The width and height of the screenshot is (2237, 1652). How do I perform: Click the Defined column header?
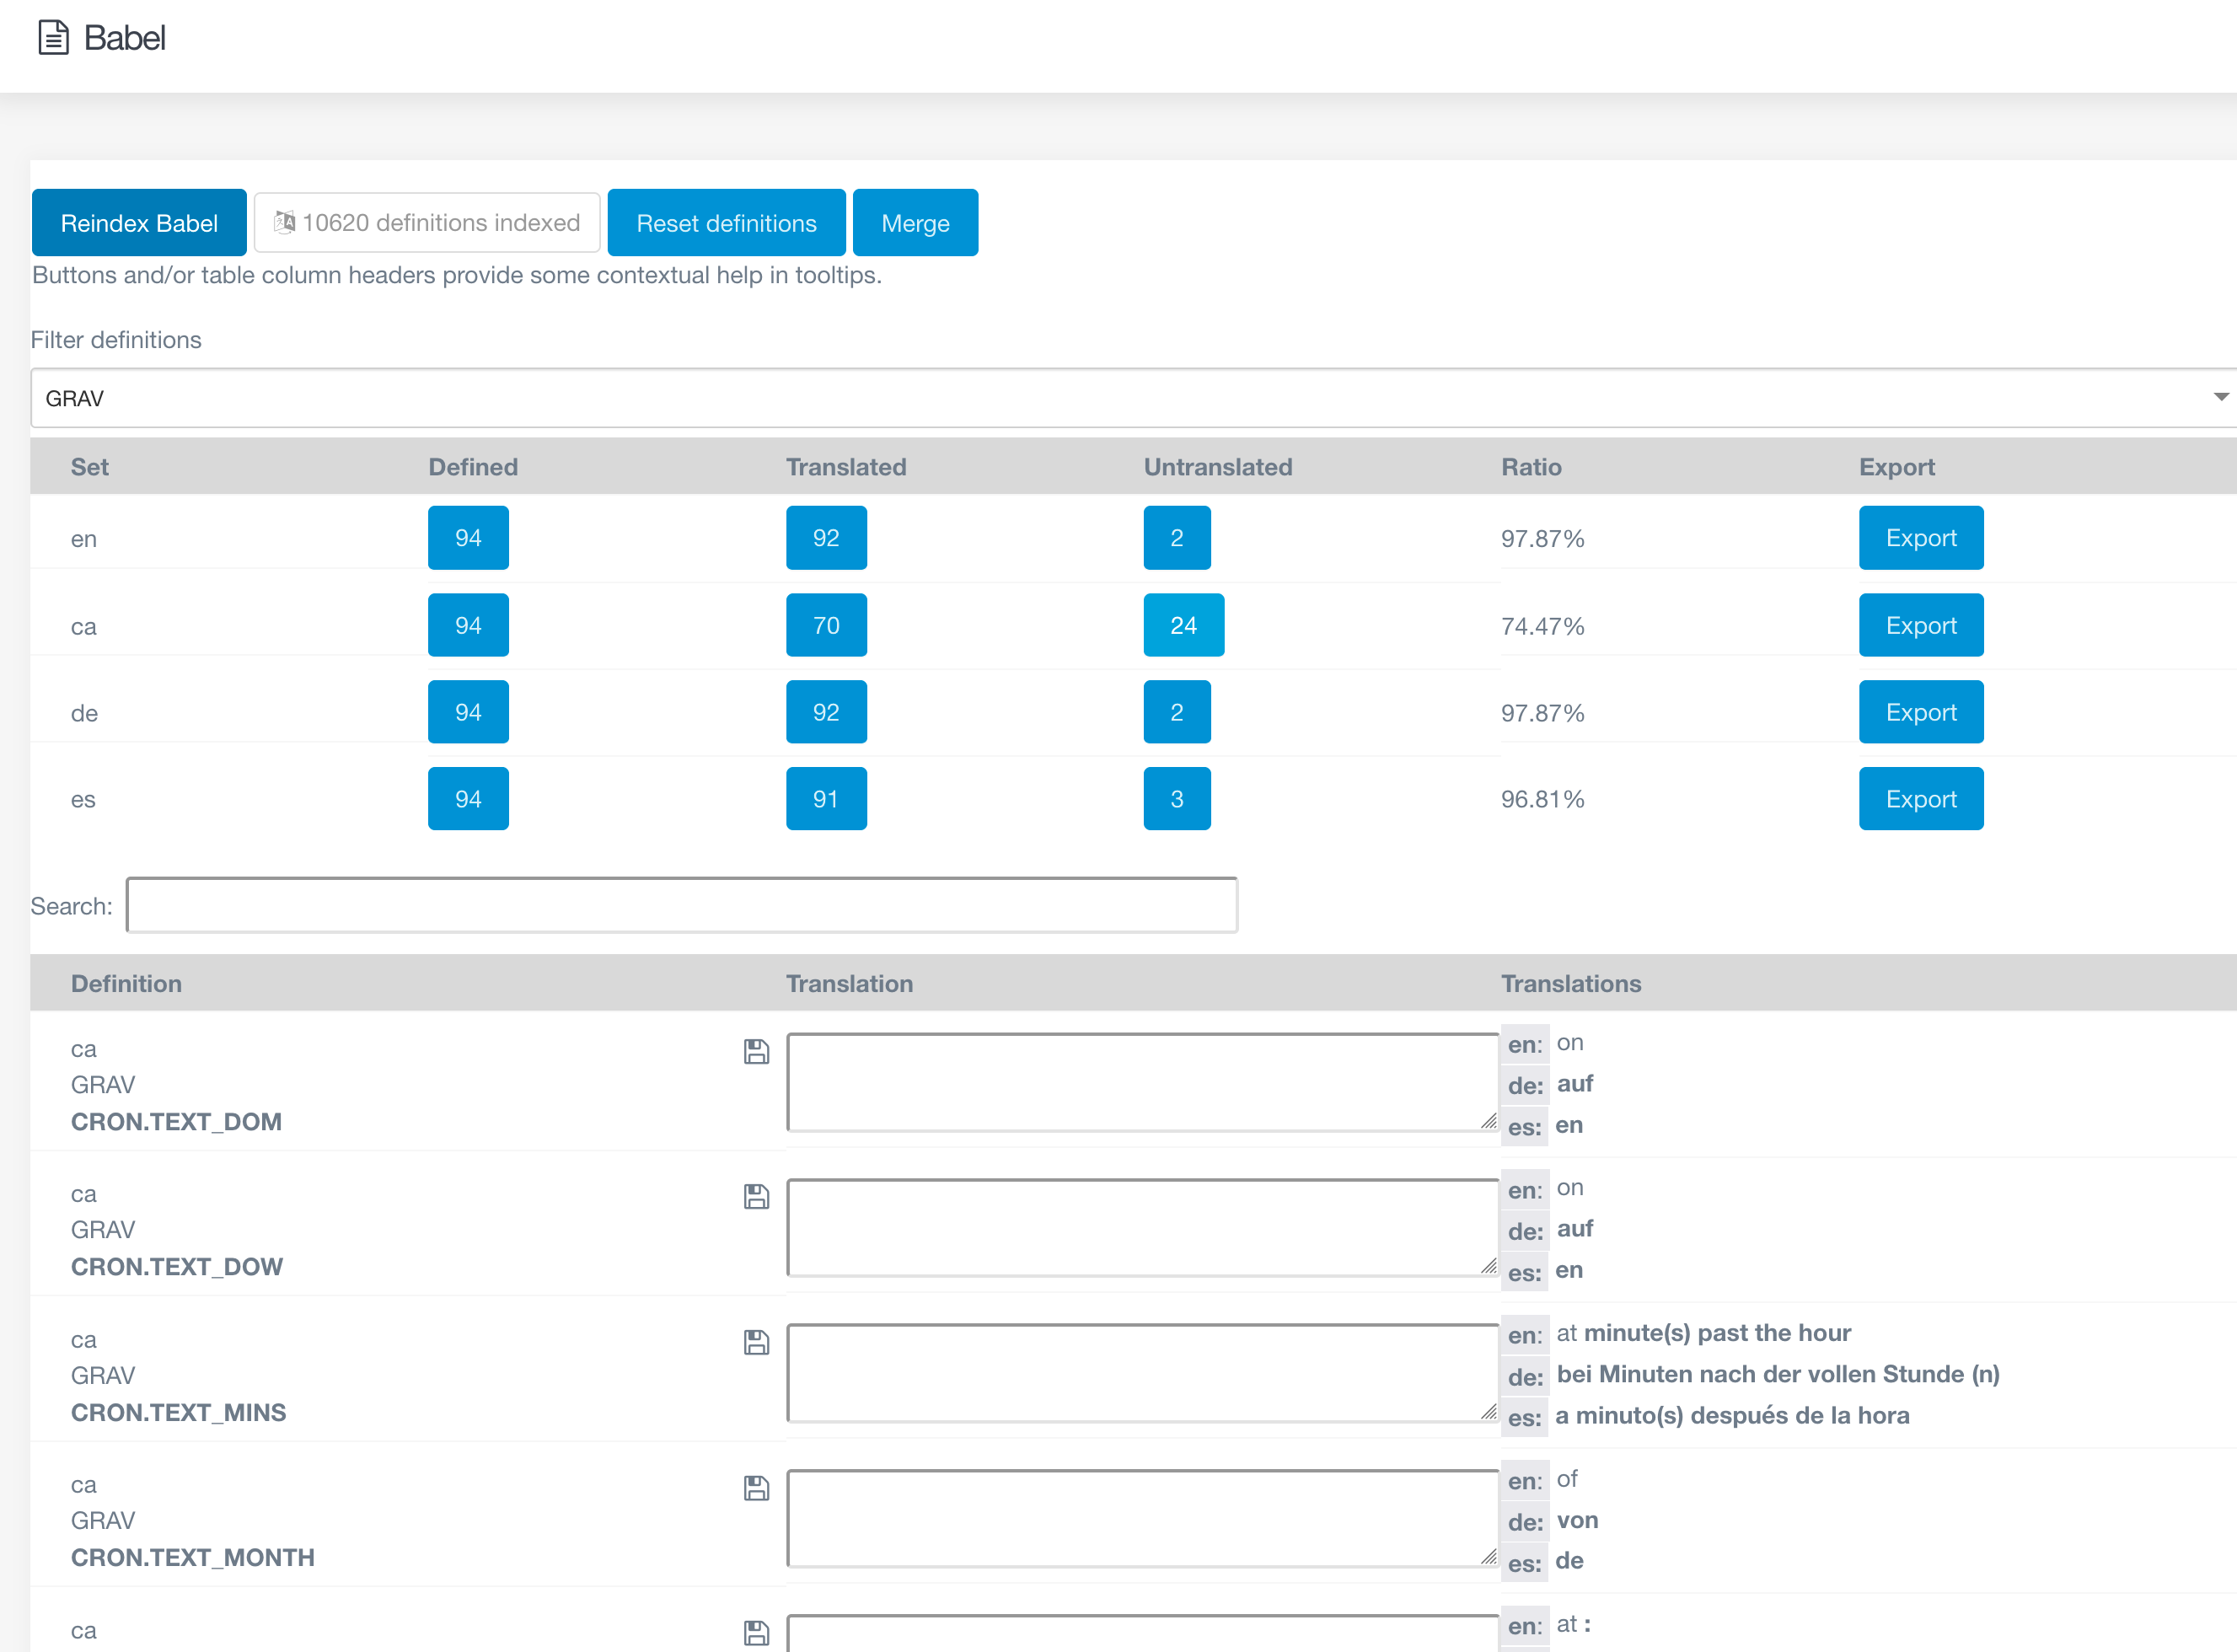(x=473, y=467)
